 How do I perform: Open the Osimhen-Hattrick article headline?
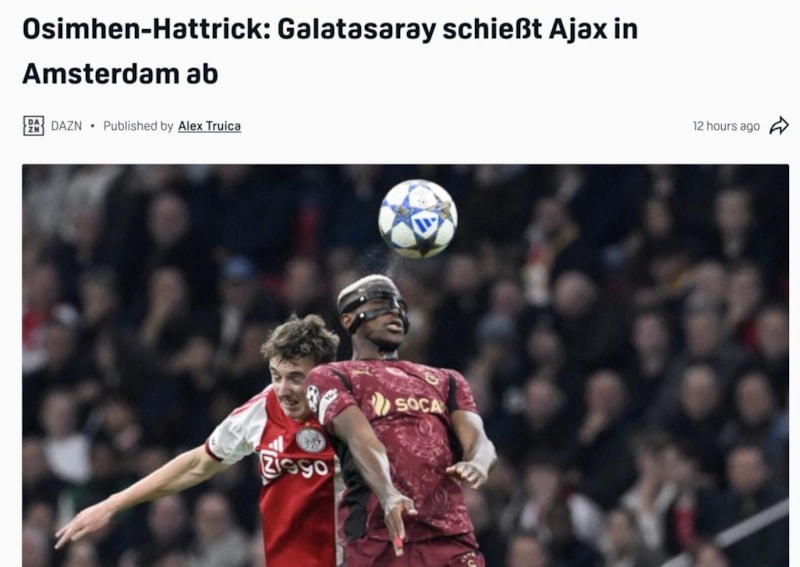pos(330,51)
